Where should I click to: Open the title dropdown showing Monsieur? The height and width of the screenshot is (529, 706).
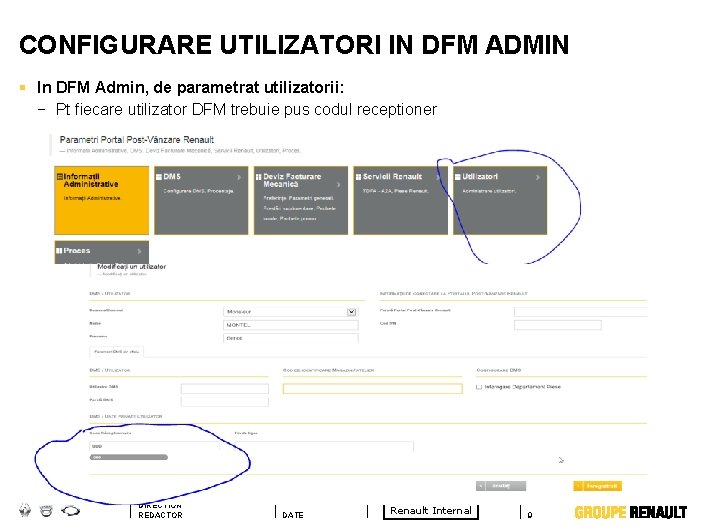tap(290, 312)
